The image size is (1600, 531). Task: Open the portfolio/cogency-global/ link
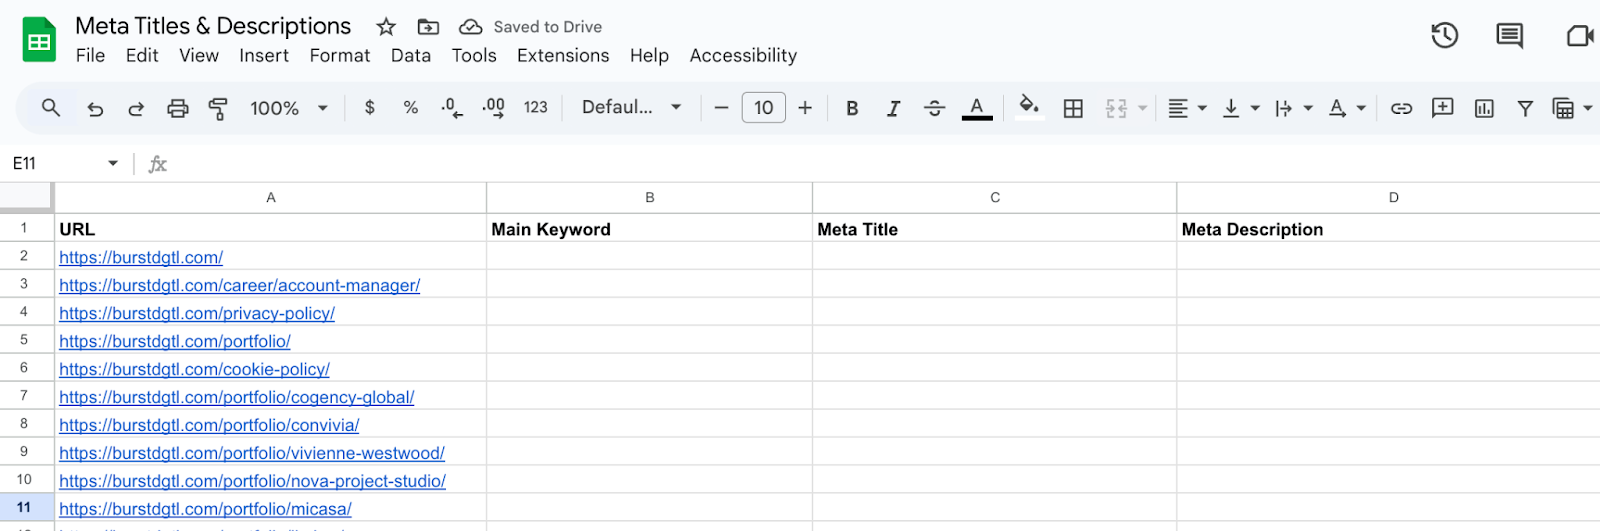coord(237,397)
